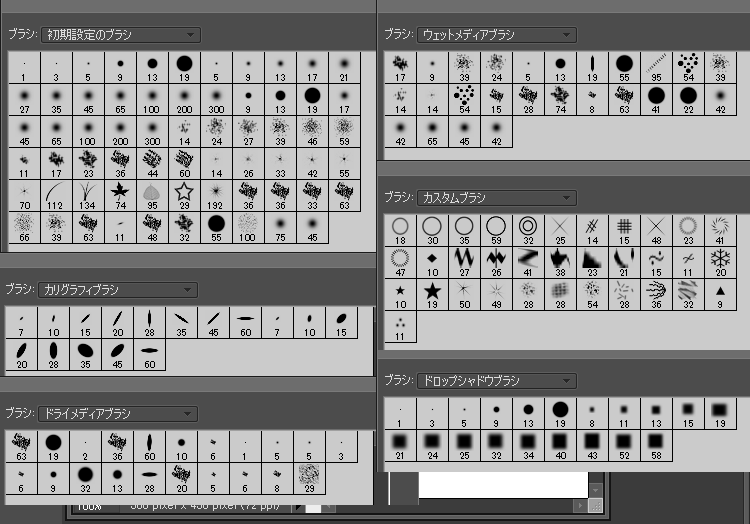Image resolution: width=750 pixels, height=524 pixels.
Task: Select the grass brush 134
Action: (x=88, y=196)
